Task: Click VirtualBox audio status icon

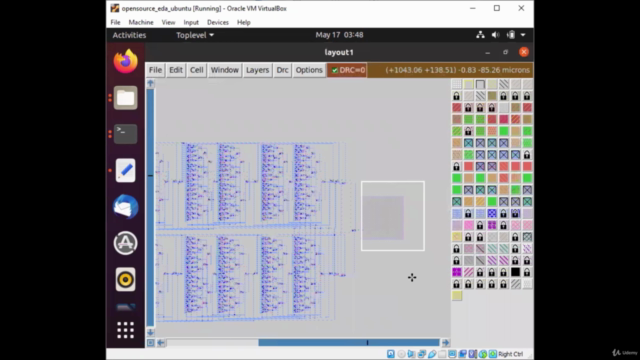Action: (411, 354)
